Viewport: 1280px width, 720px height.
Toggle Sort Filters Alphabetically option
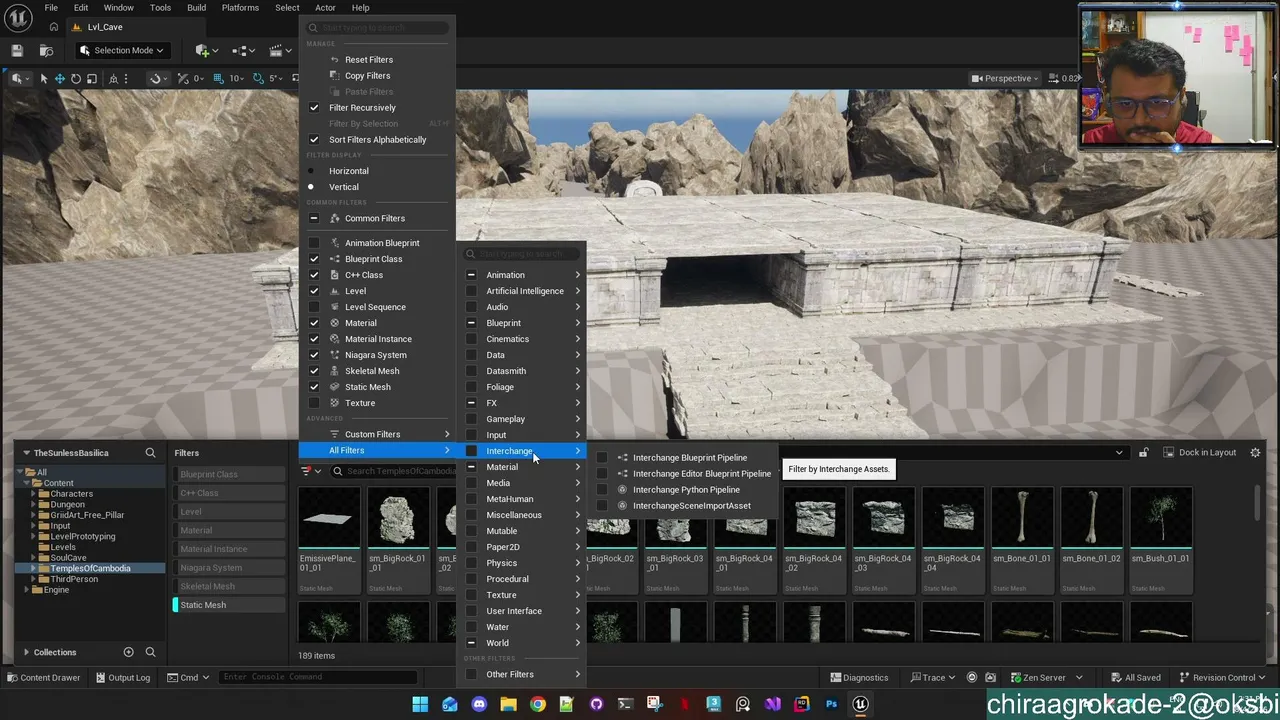(314, 140)
